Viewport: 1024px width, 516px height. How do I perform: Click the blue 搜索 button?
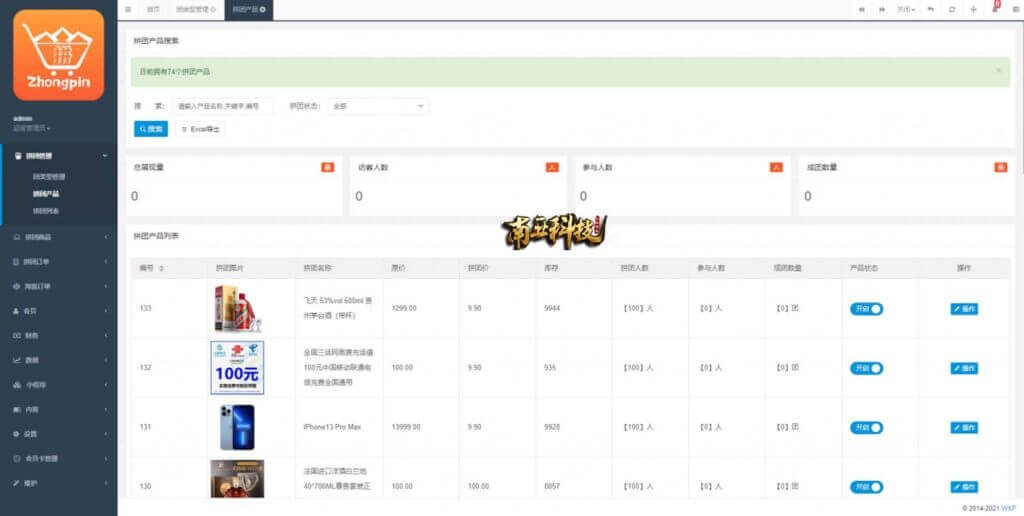(x=151, y=129)
